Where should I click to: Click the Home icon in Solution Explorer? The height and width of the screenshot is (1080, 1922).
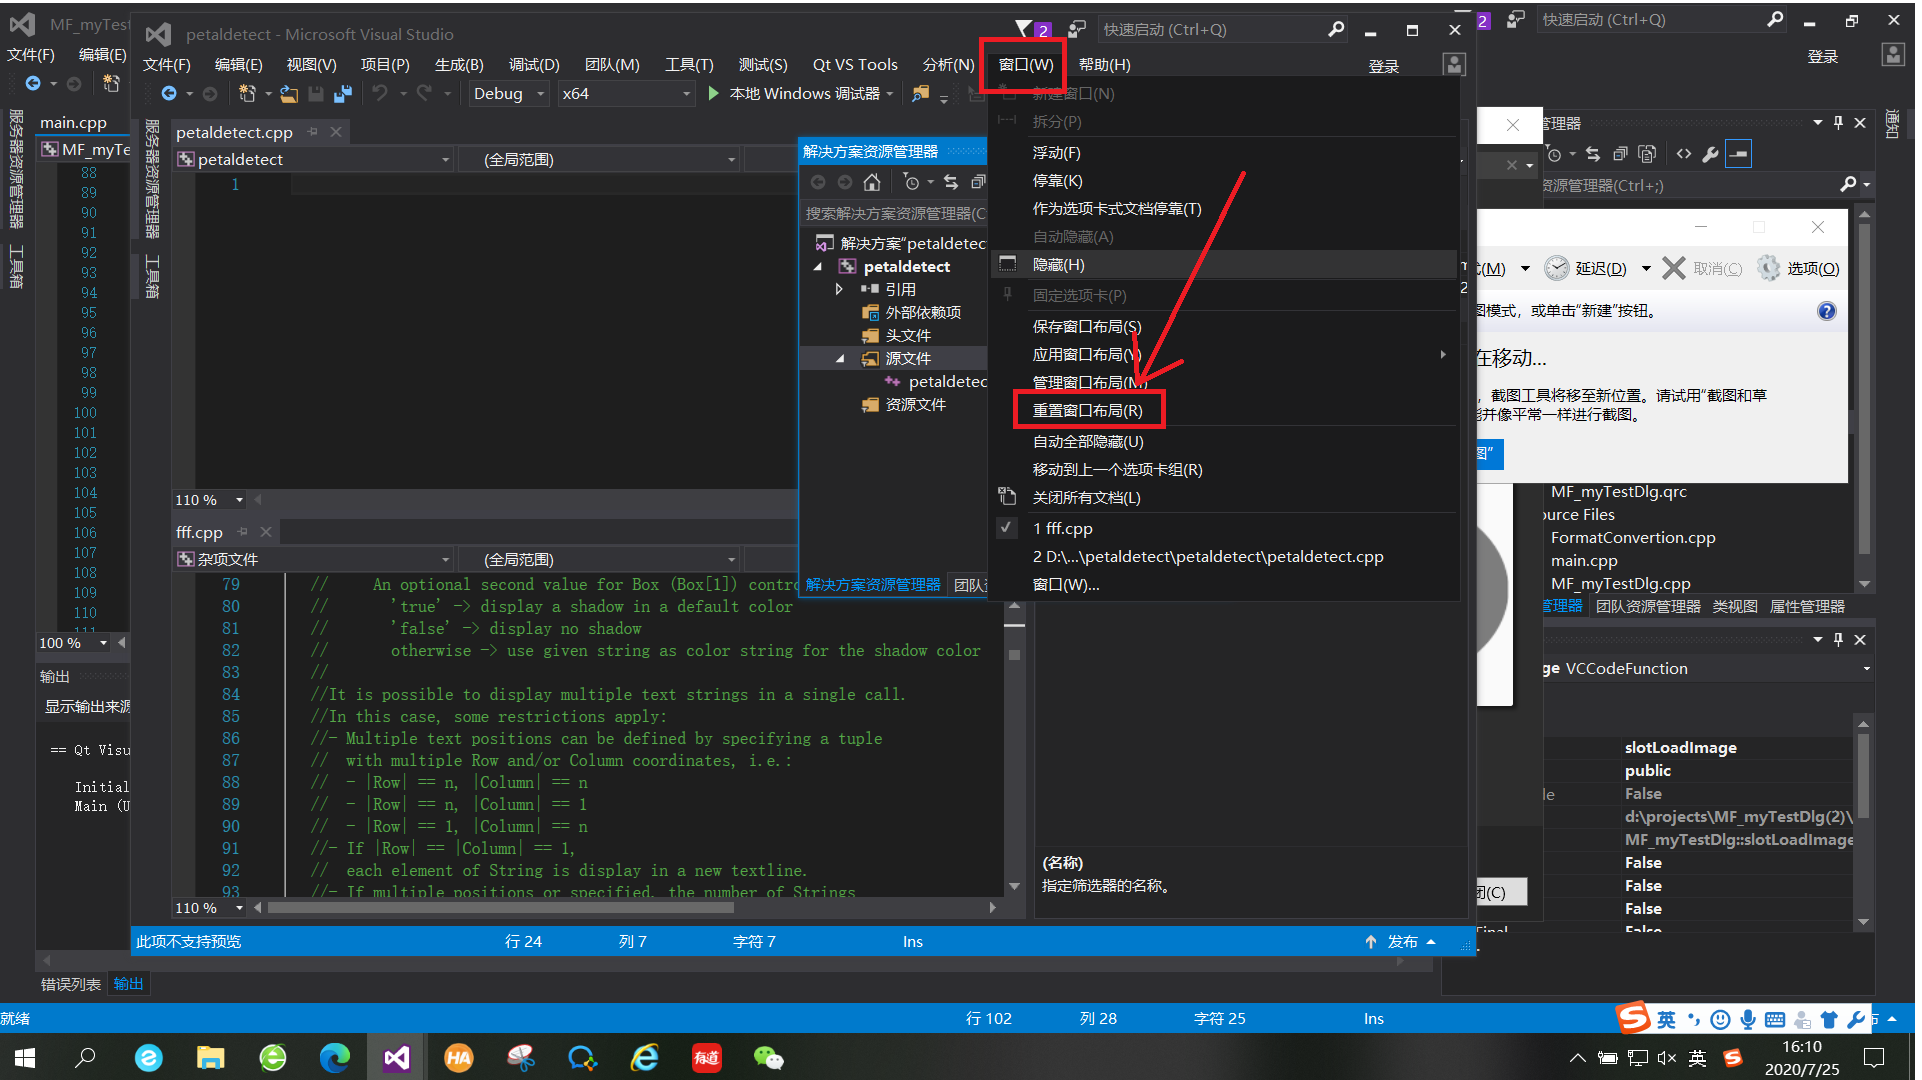tap(872, 182)
